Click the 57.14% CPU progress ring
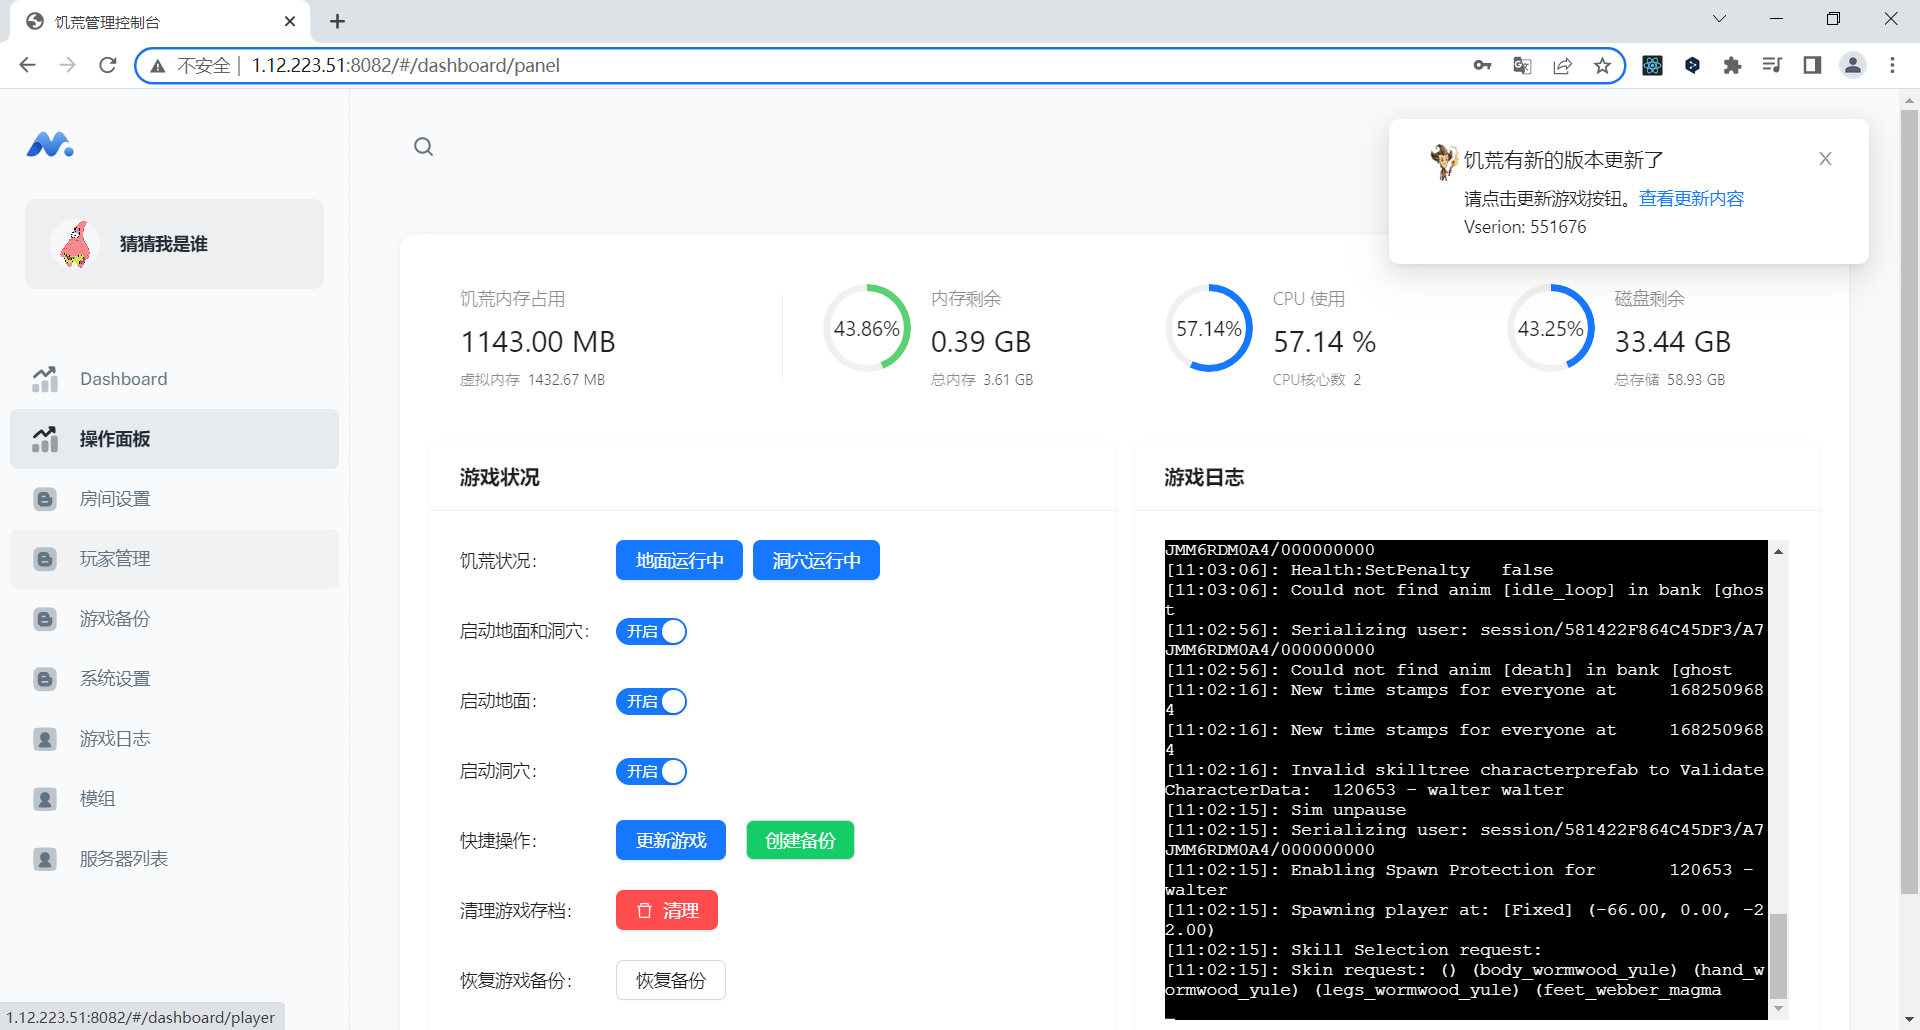This screenshot has width=1920, height=1030. [x=1209, y=328]
